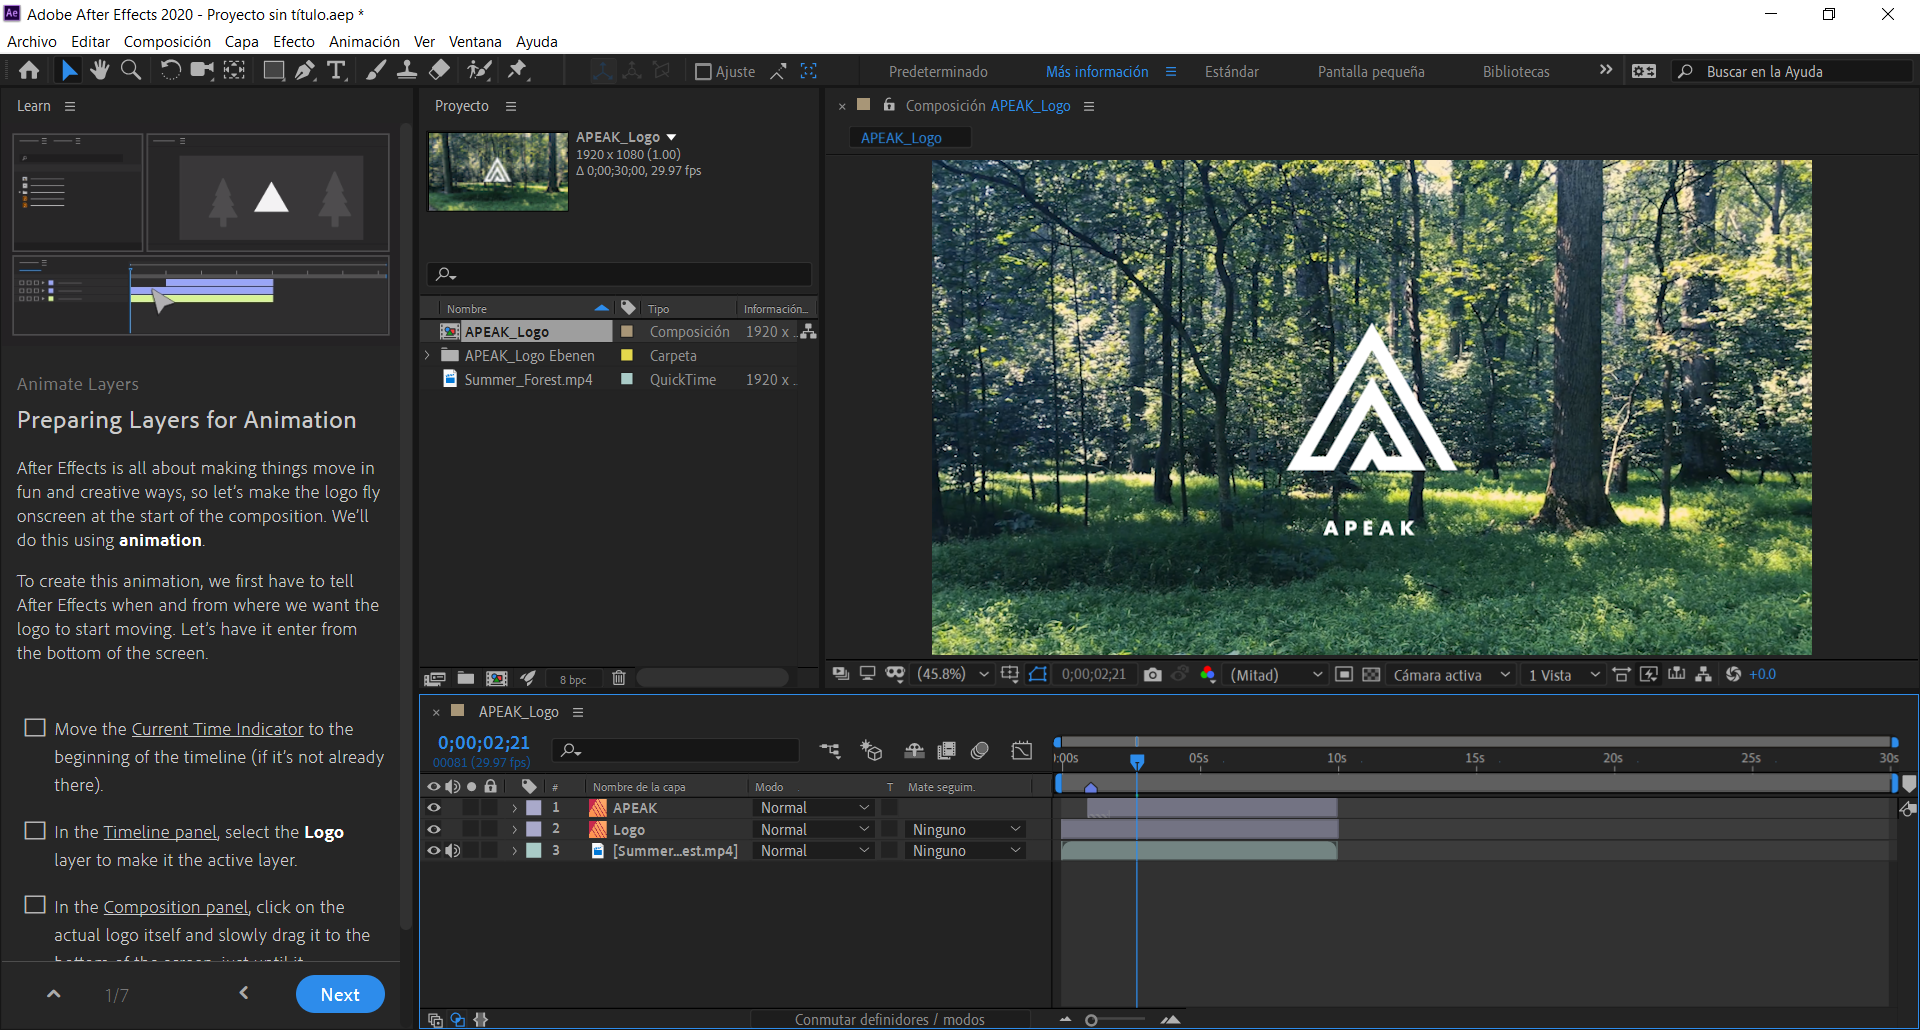This screenshot has height=1030, width=1920.
Task: Select the Zoom magnifier tool
Action: click(x=131, y=70)
